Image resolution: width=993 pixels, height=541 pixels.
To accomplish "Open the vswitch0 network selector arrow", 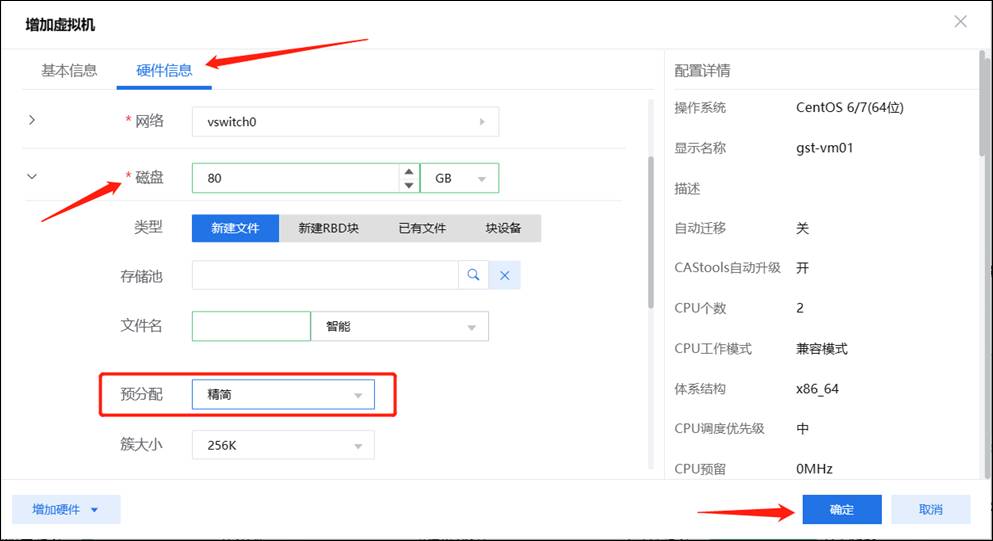I will 482,122.
